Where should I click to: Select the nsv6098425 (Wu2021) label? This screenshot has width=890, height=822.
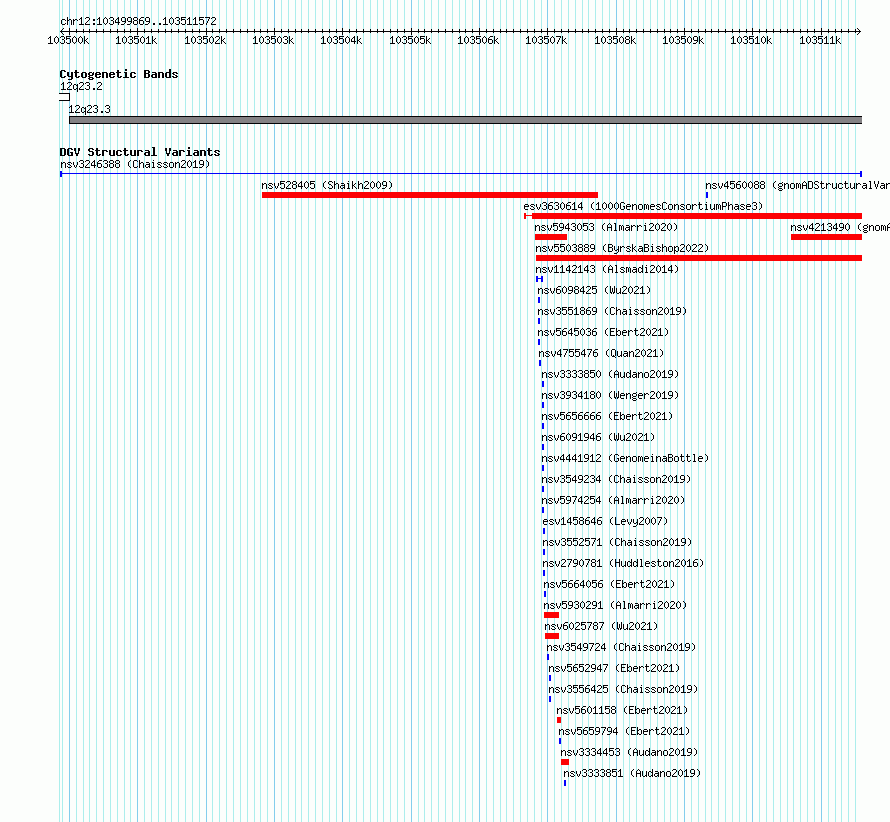pyautogui.click(x=594, y=290)
